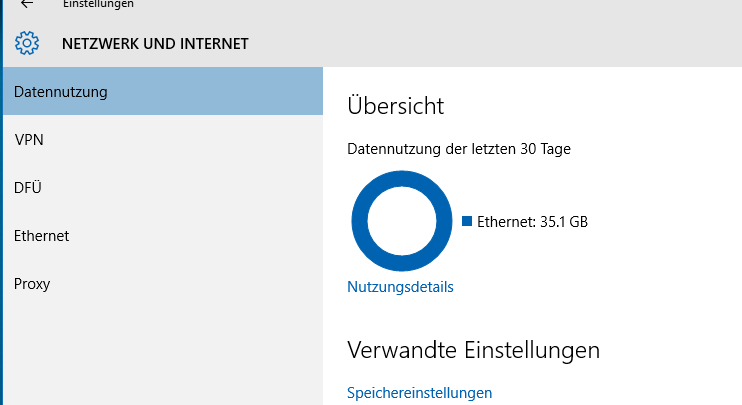This screenshot has height=405, width=742.
Task: Click the Übersicht heading
Action: pos(396,105)
